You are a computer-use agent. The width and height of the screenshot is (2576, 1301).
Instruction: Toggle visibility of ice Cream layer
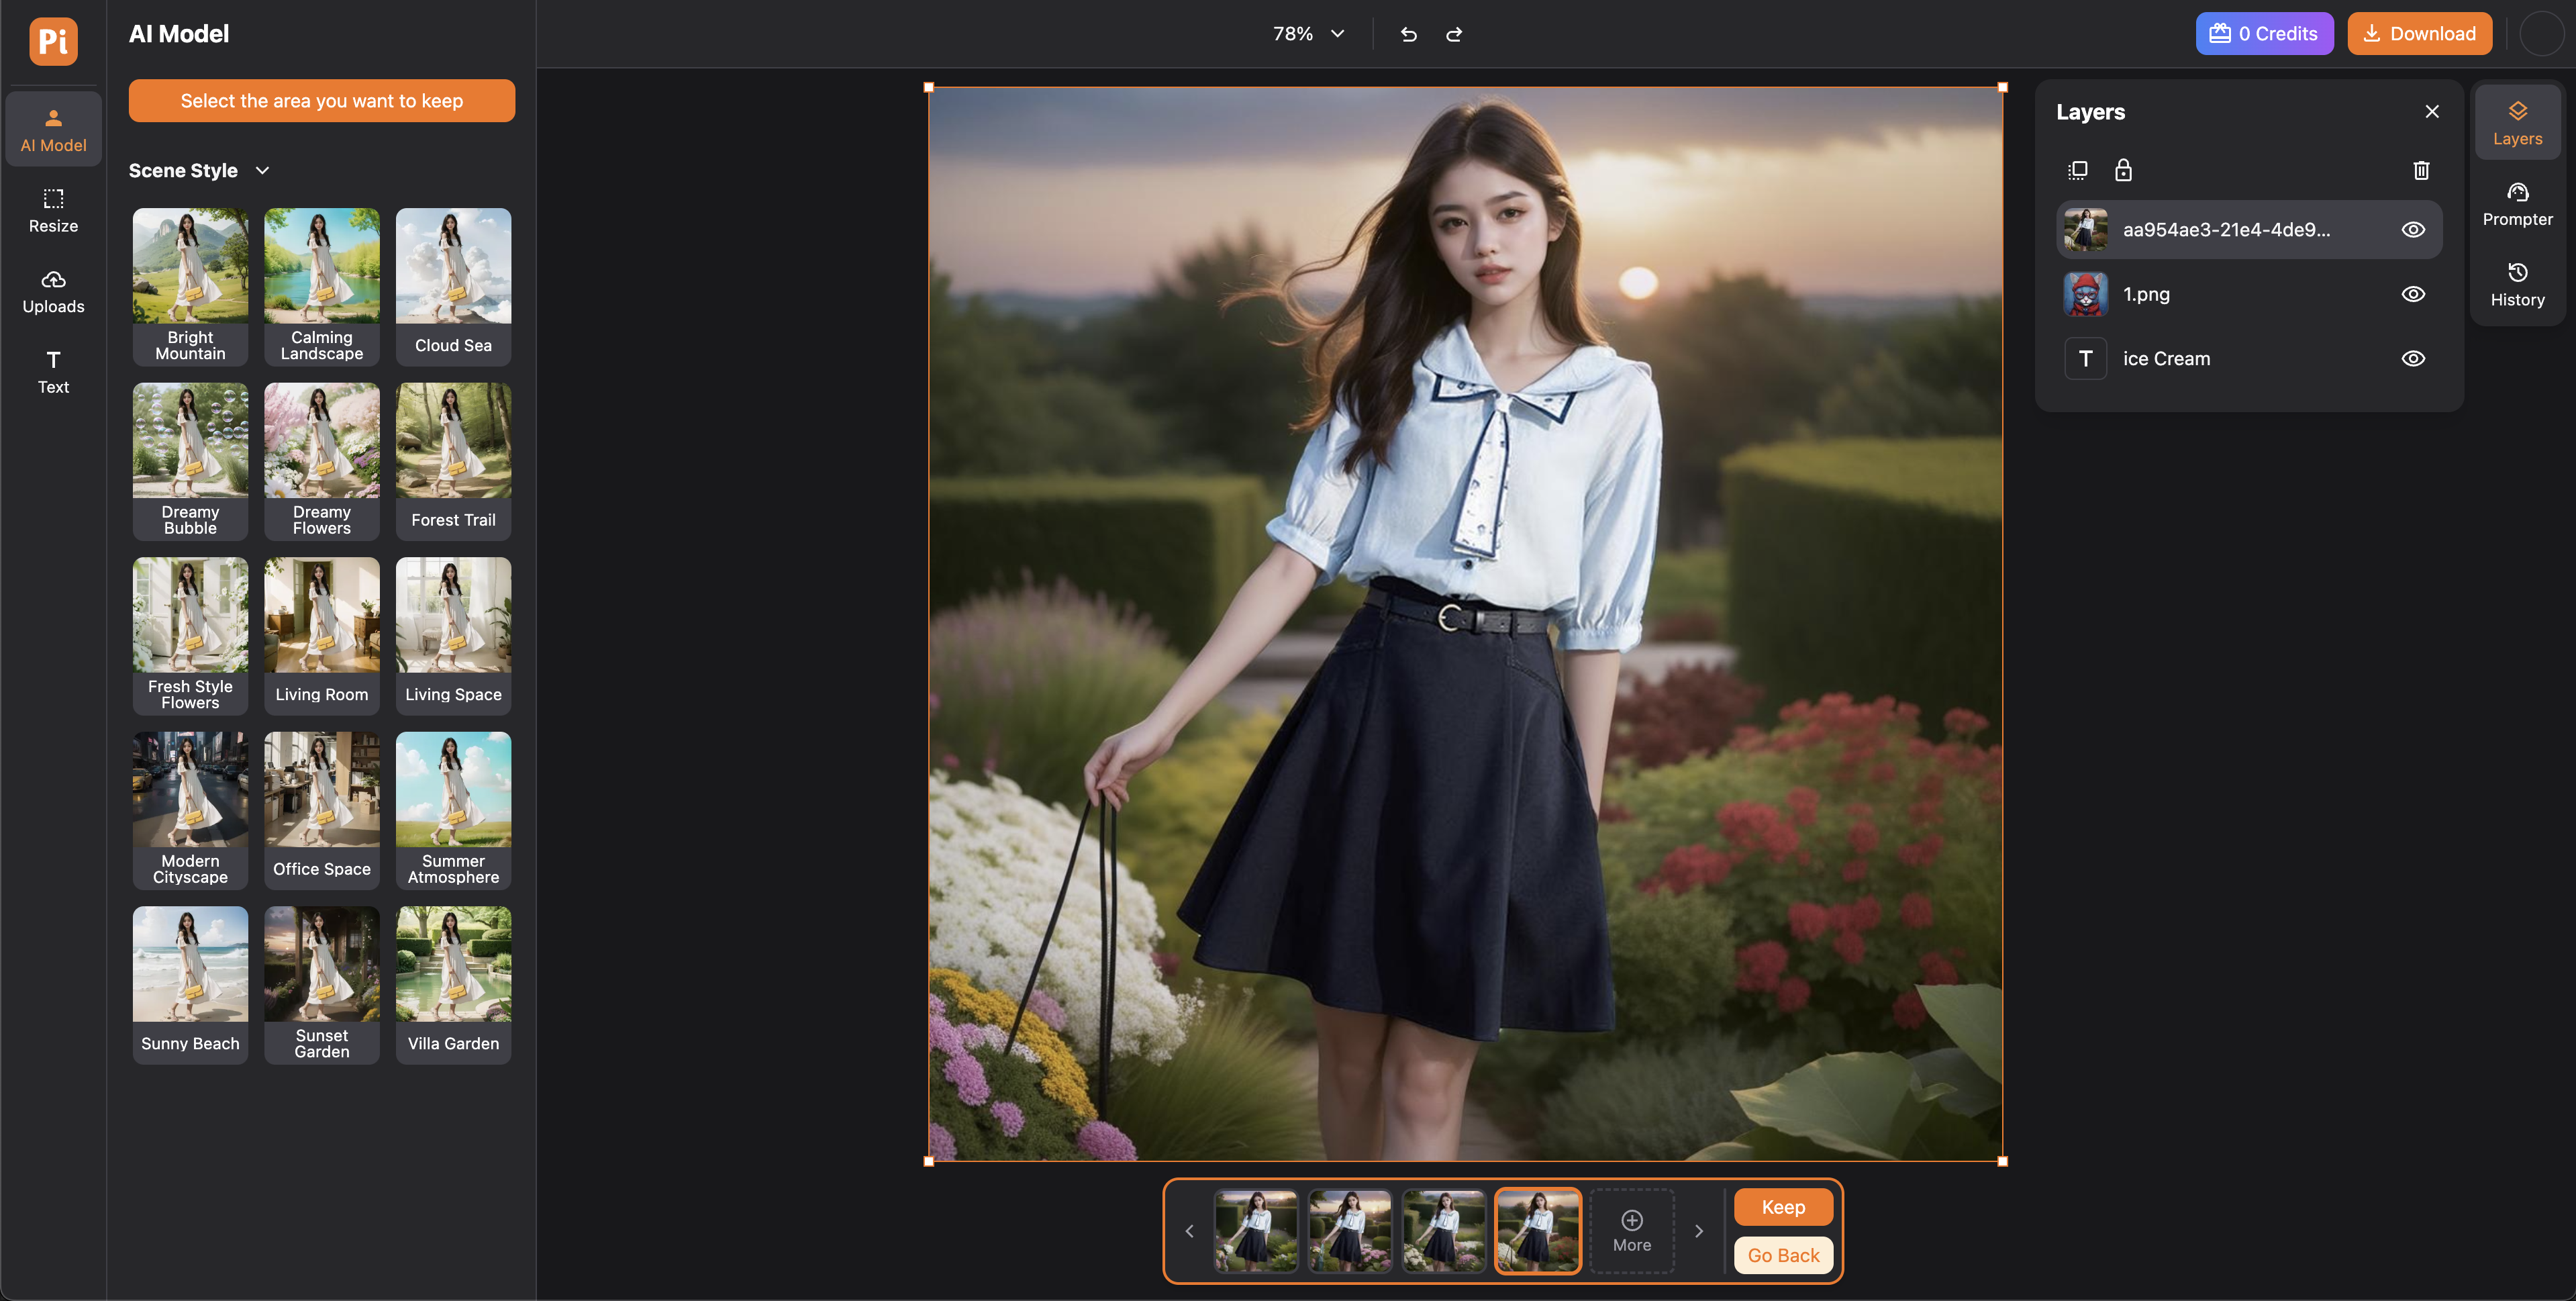[2412, 358]
